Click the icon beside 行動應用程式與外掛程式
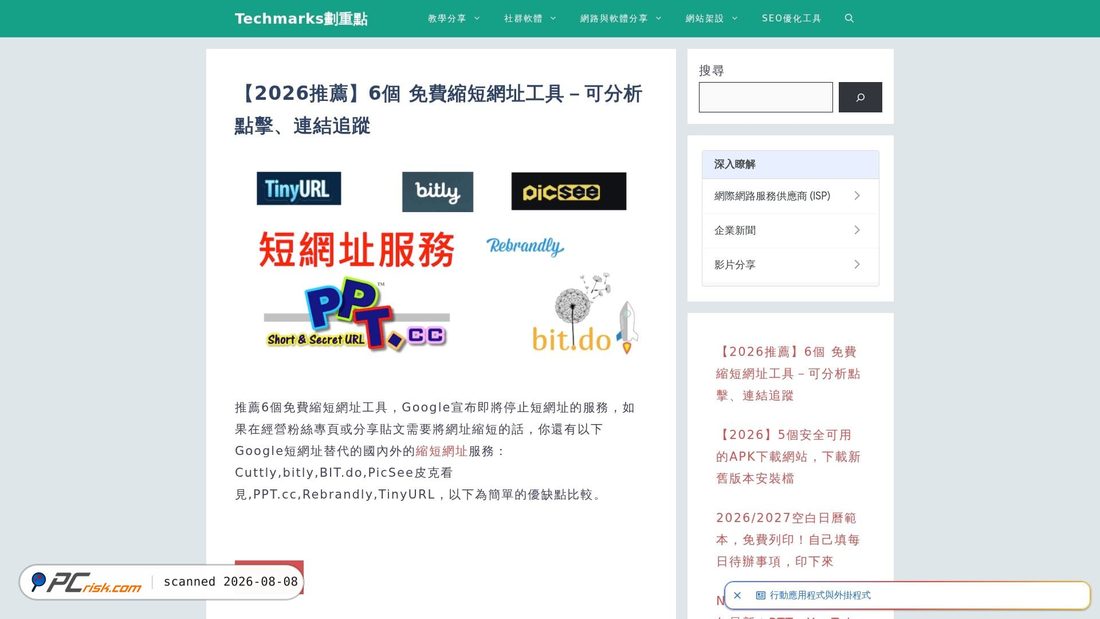Screen dimensions: 1100x619 click(x=760, y=595)
